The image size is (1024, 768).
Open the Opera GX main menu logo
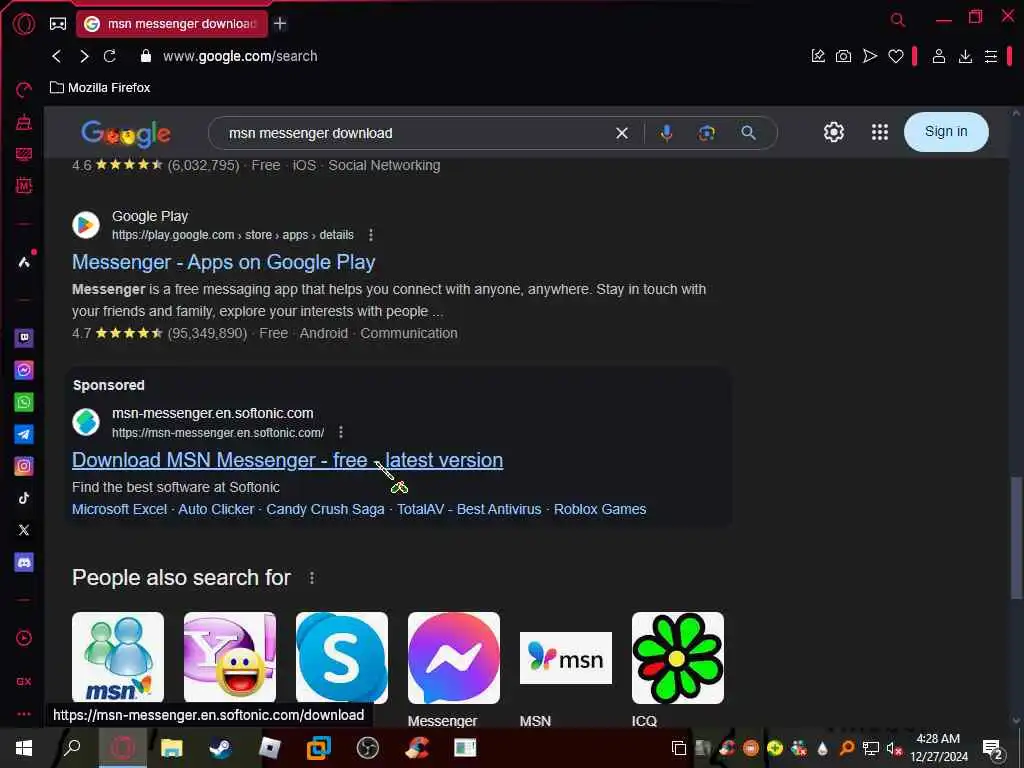pyautogui.click(x=24, y=24)
